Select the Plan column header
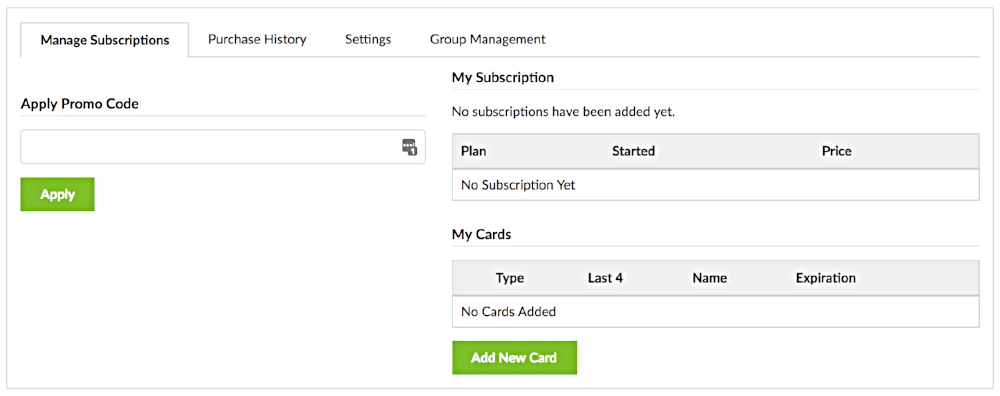The height and width of the screenshot is (396, 1000). coord(473,151)
